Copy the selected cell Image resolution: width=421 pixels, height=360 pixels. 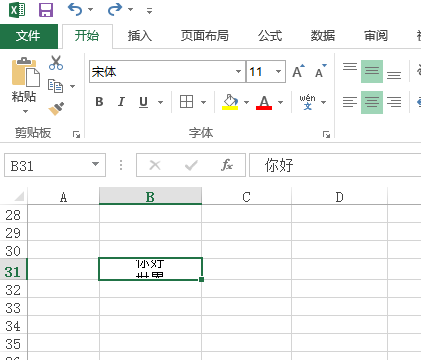[55, 86]
